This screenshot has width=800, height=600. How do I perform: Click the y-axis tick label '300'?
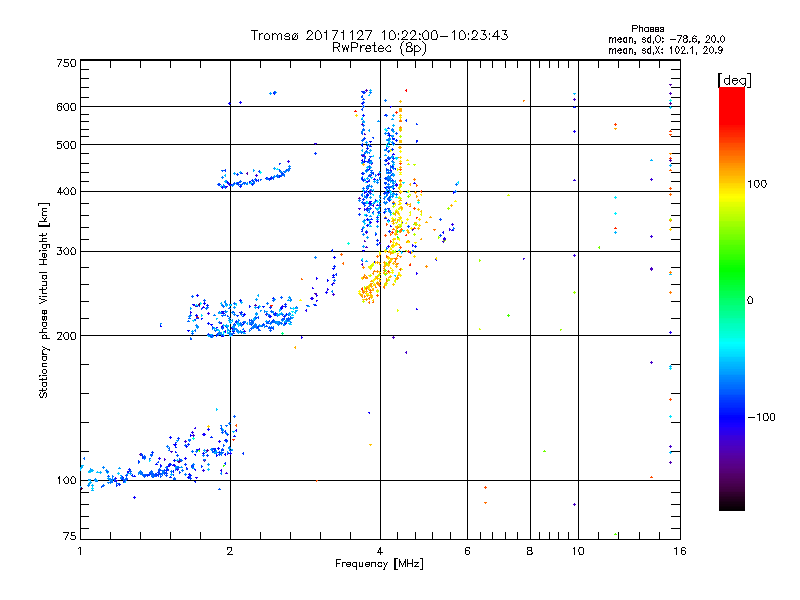click(66, 252)
